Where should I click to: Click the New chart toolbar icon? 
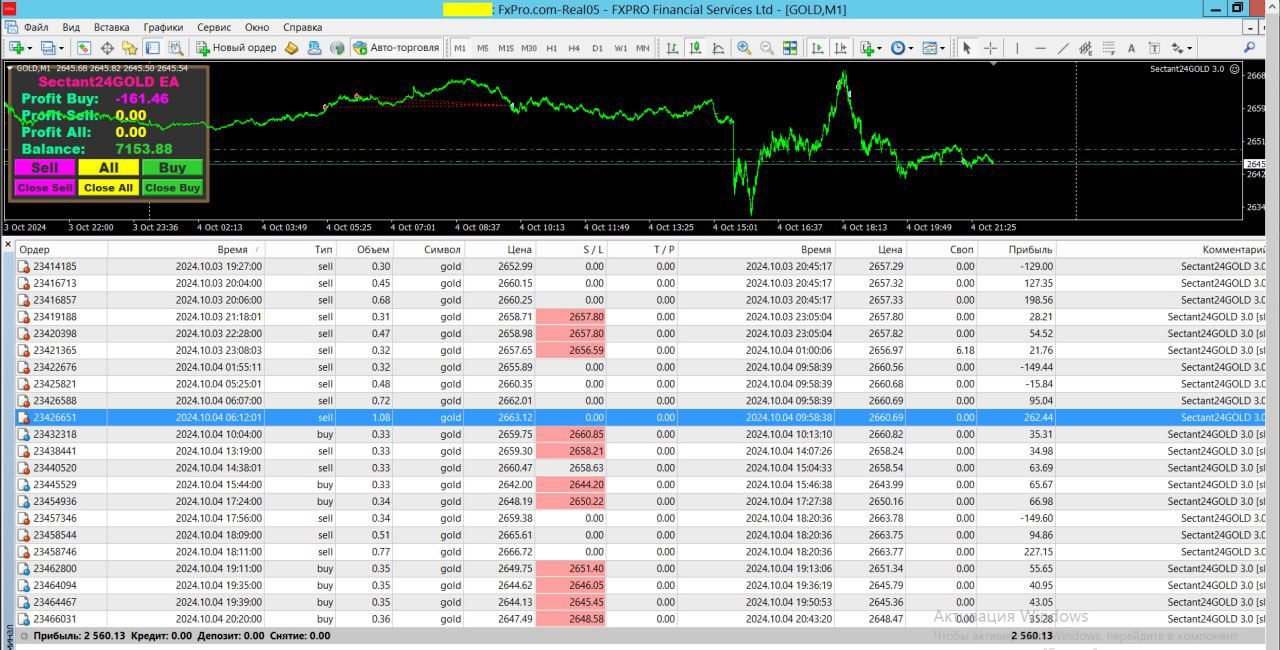pos(16,48)
